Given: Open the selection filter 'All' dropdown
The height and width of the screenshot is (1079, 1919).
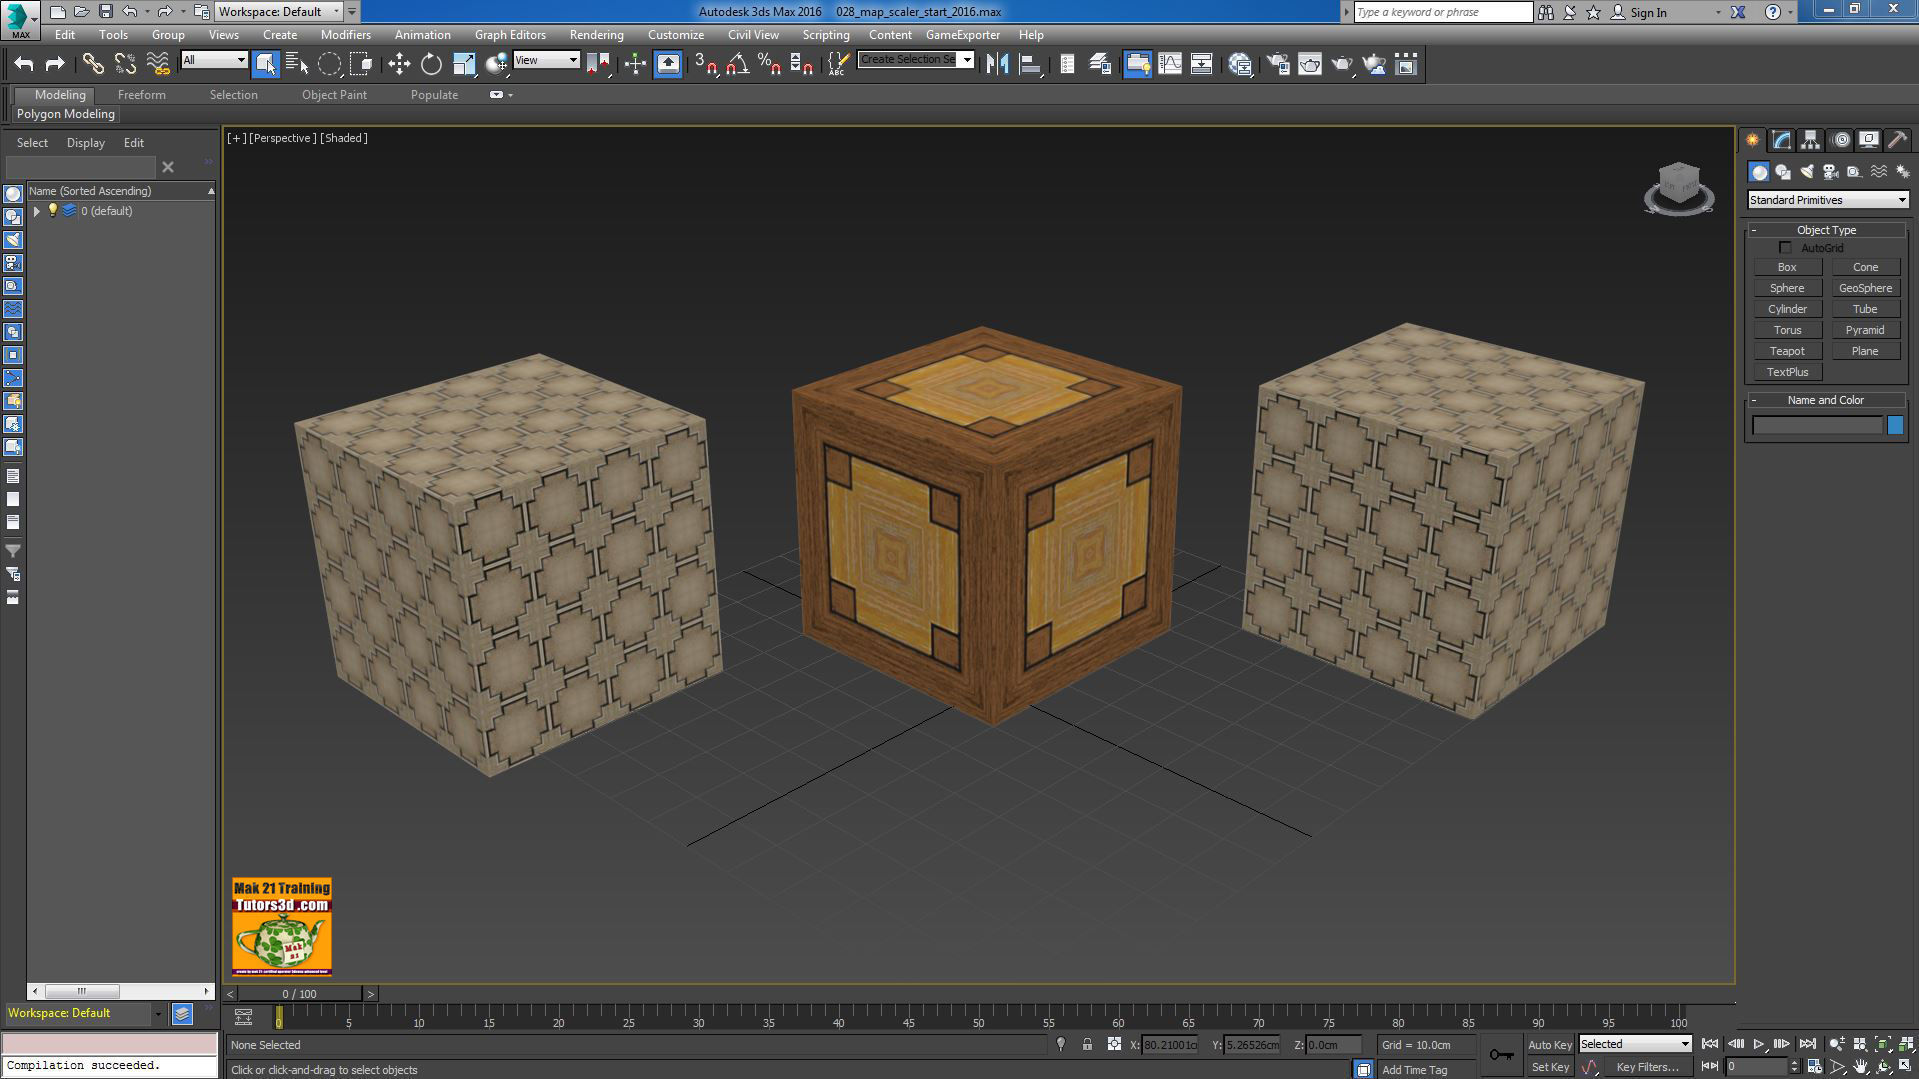Looking at the screenshot, I should pyautogui.click(x=214, y=60).
